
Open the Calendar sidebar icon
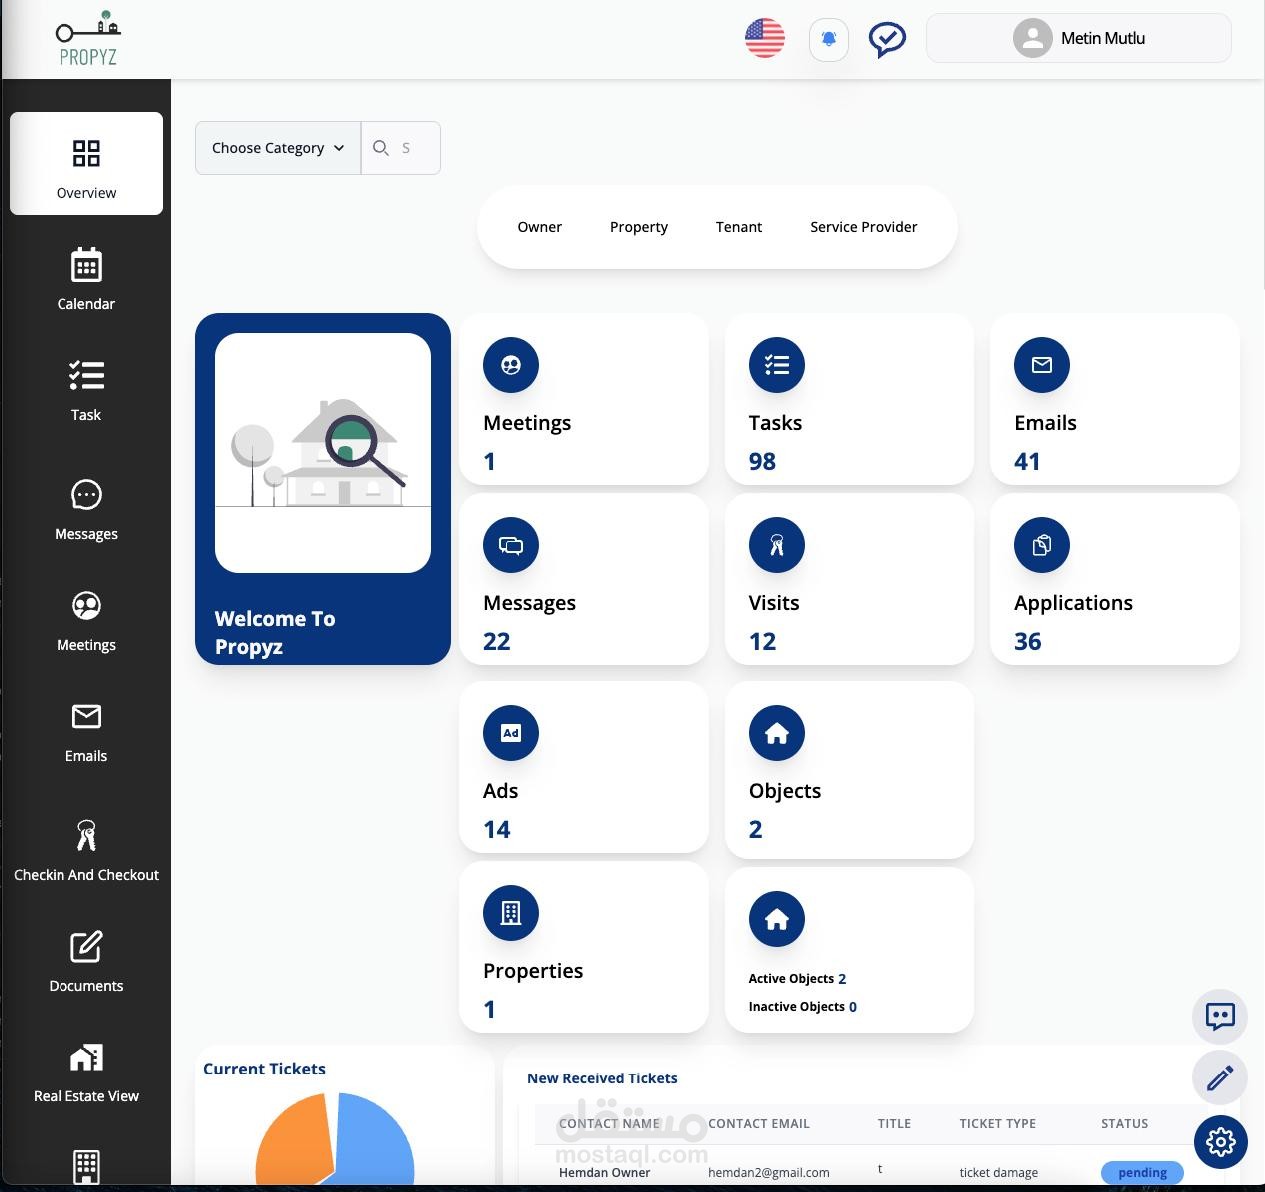[86, 267]
